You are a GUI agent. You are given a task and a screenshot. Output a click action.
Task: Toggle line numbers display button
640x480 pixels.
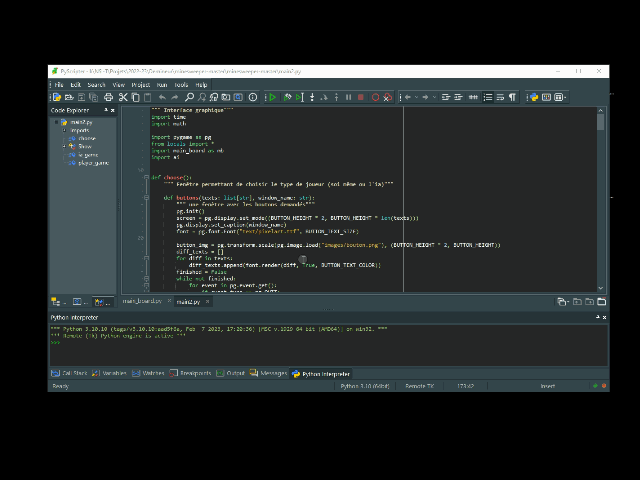click(x=487, y=97)
